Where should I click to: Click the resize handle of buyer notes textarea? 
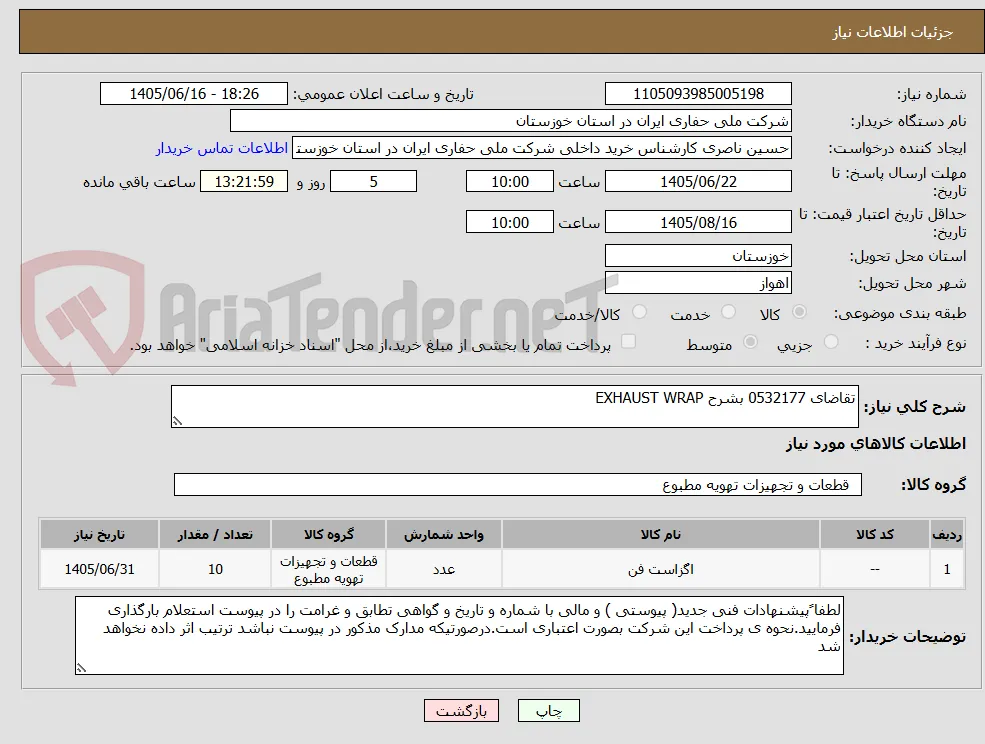click(x=81, y=669)
